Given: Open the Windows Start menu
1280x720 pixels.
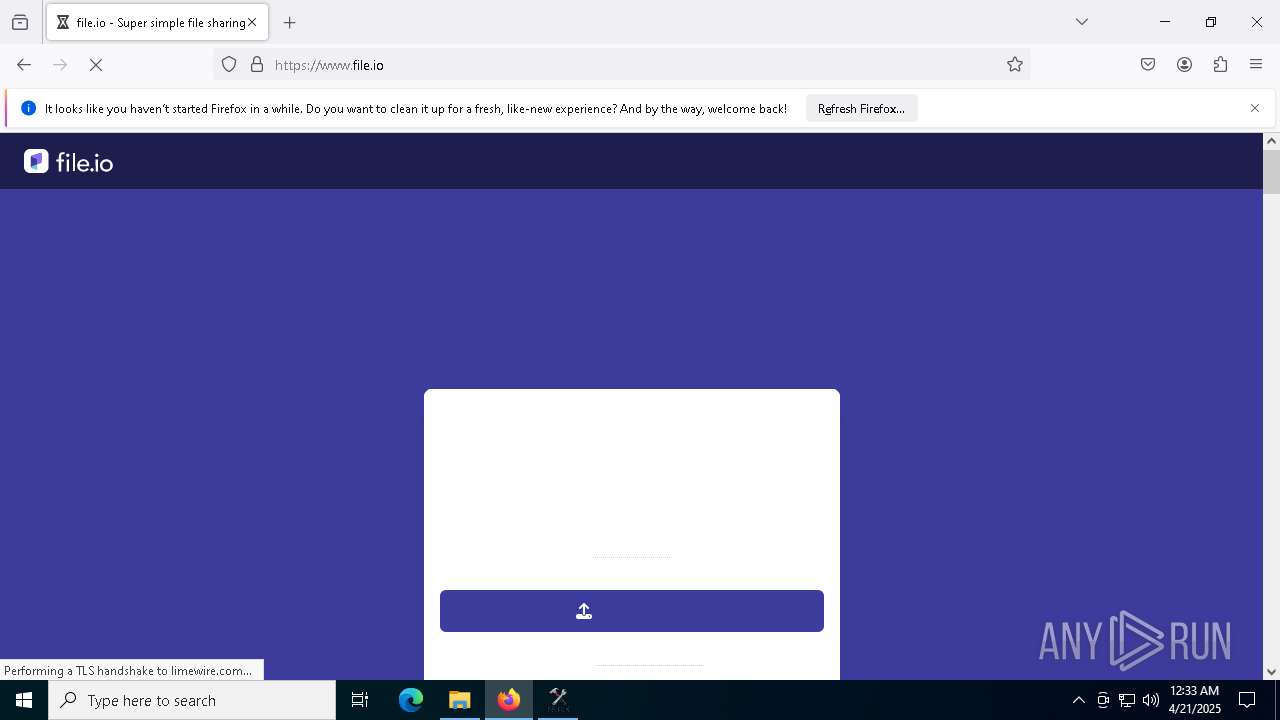Looking at the screenshot, I should point(24,700).
